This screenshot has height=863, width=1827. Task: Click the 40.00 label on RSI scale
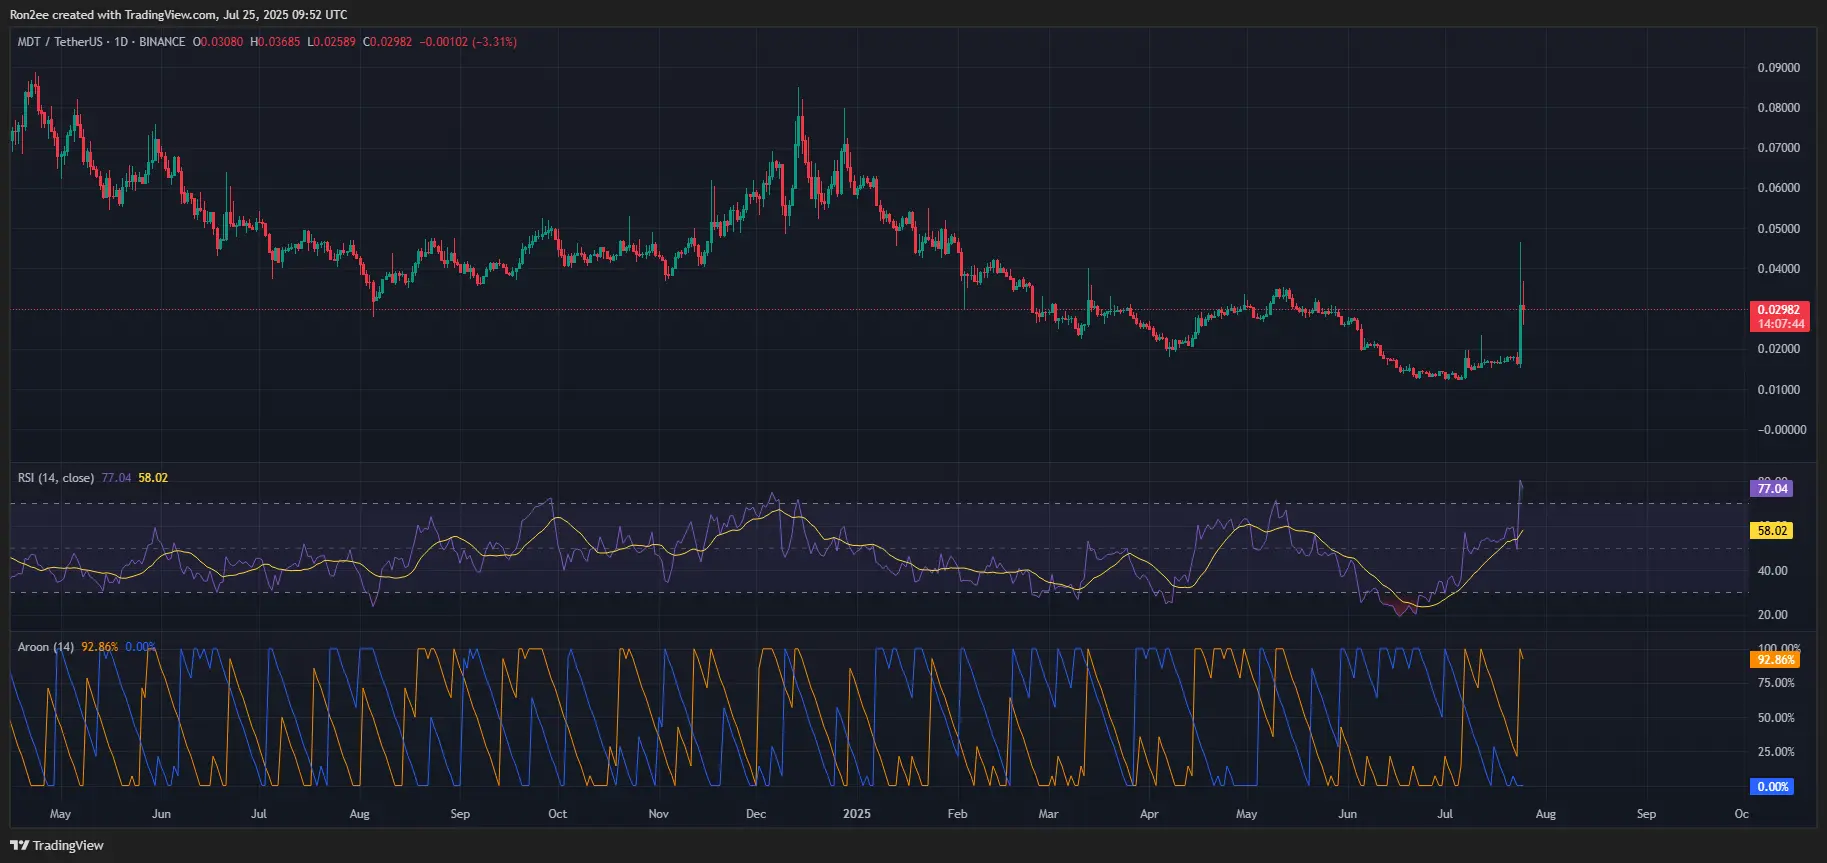pyautogui.click(x=1772, y=571)
